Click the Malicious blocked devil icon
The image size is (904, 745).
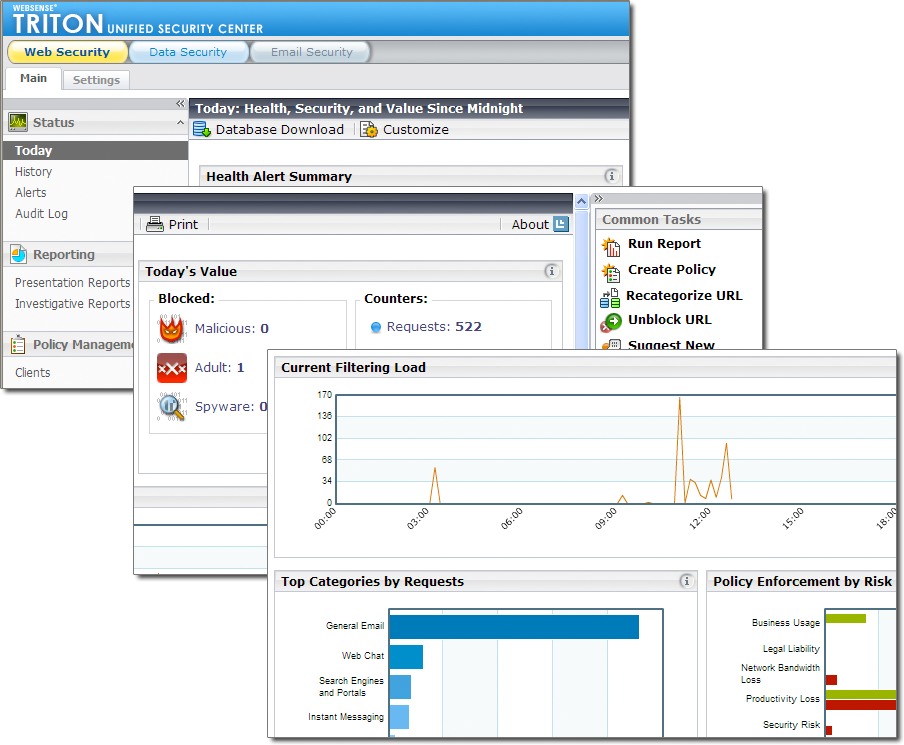point(172,329)
